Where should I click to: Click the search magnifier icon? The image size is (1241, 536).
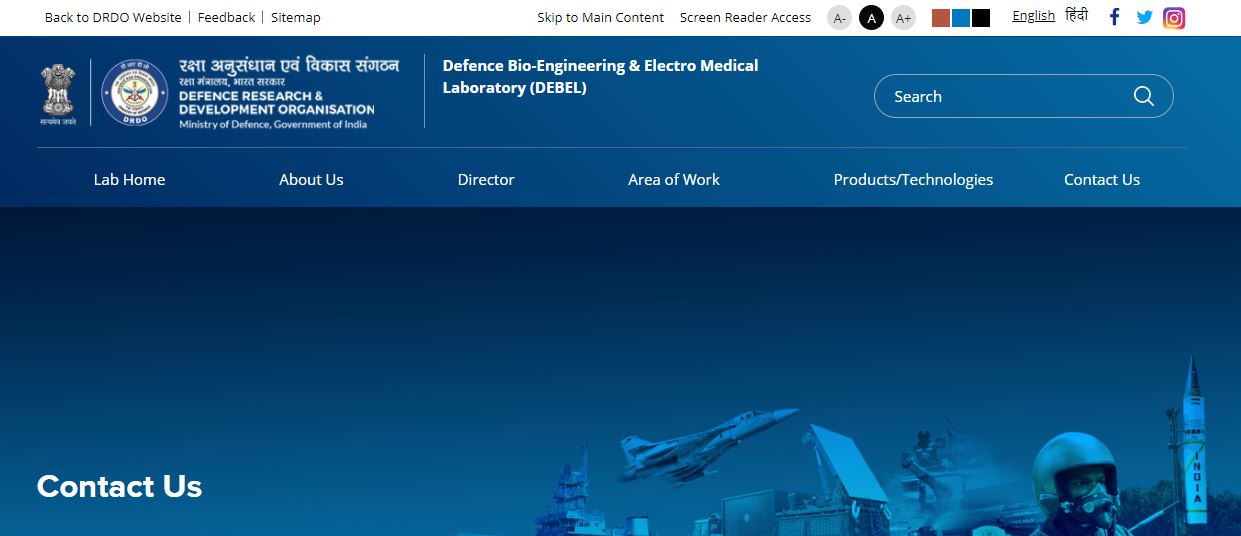(1143, 96)
